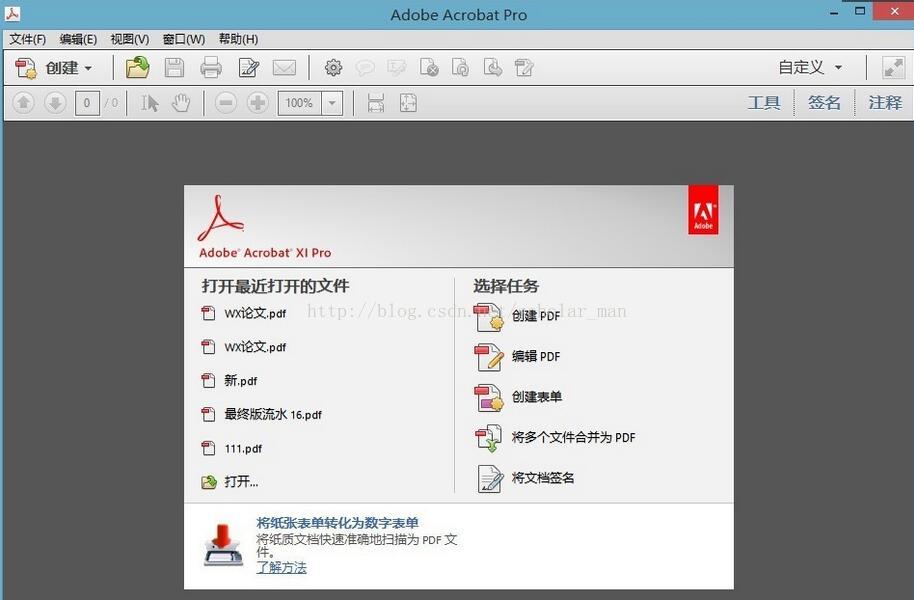Maximize the Adobe Acrobat Pro window
Image resolution: width=914 pixels, height=600 pixels.
click(860, 11)
